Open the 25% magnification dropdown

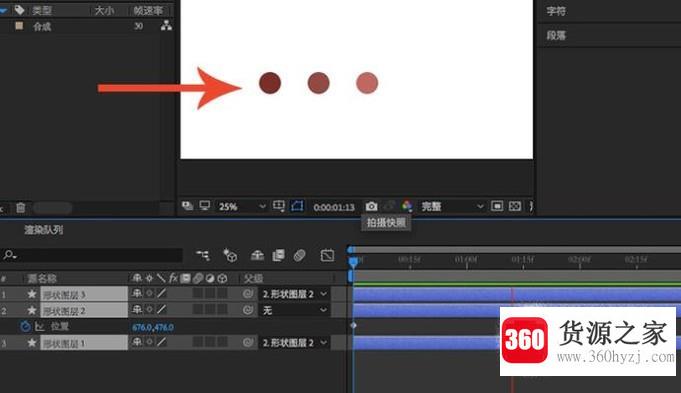tap(241, 207)
